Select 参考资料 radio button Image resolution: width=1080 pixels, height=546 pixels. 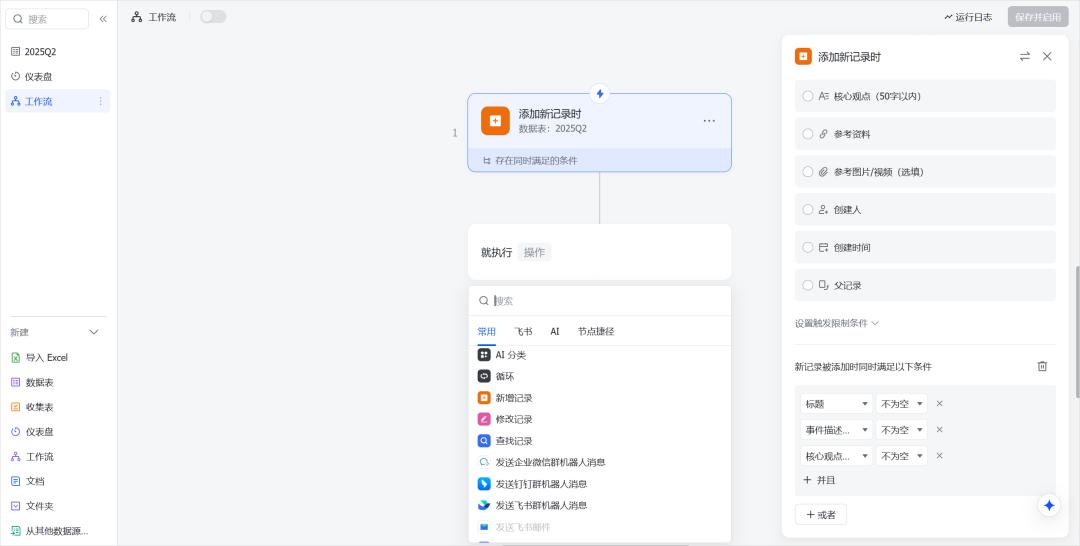pyautogui.click(x=808, y=134)
